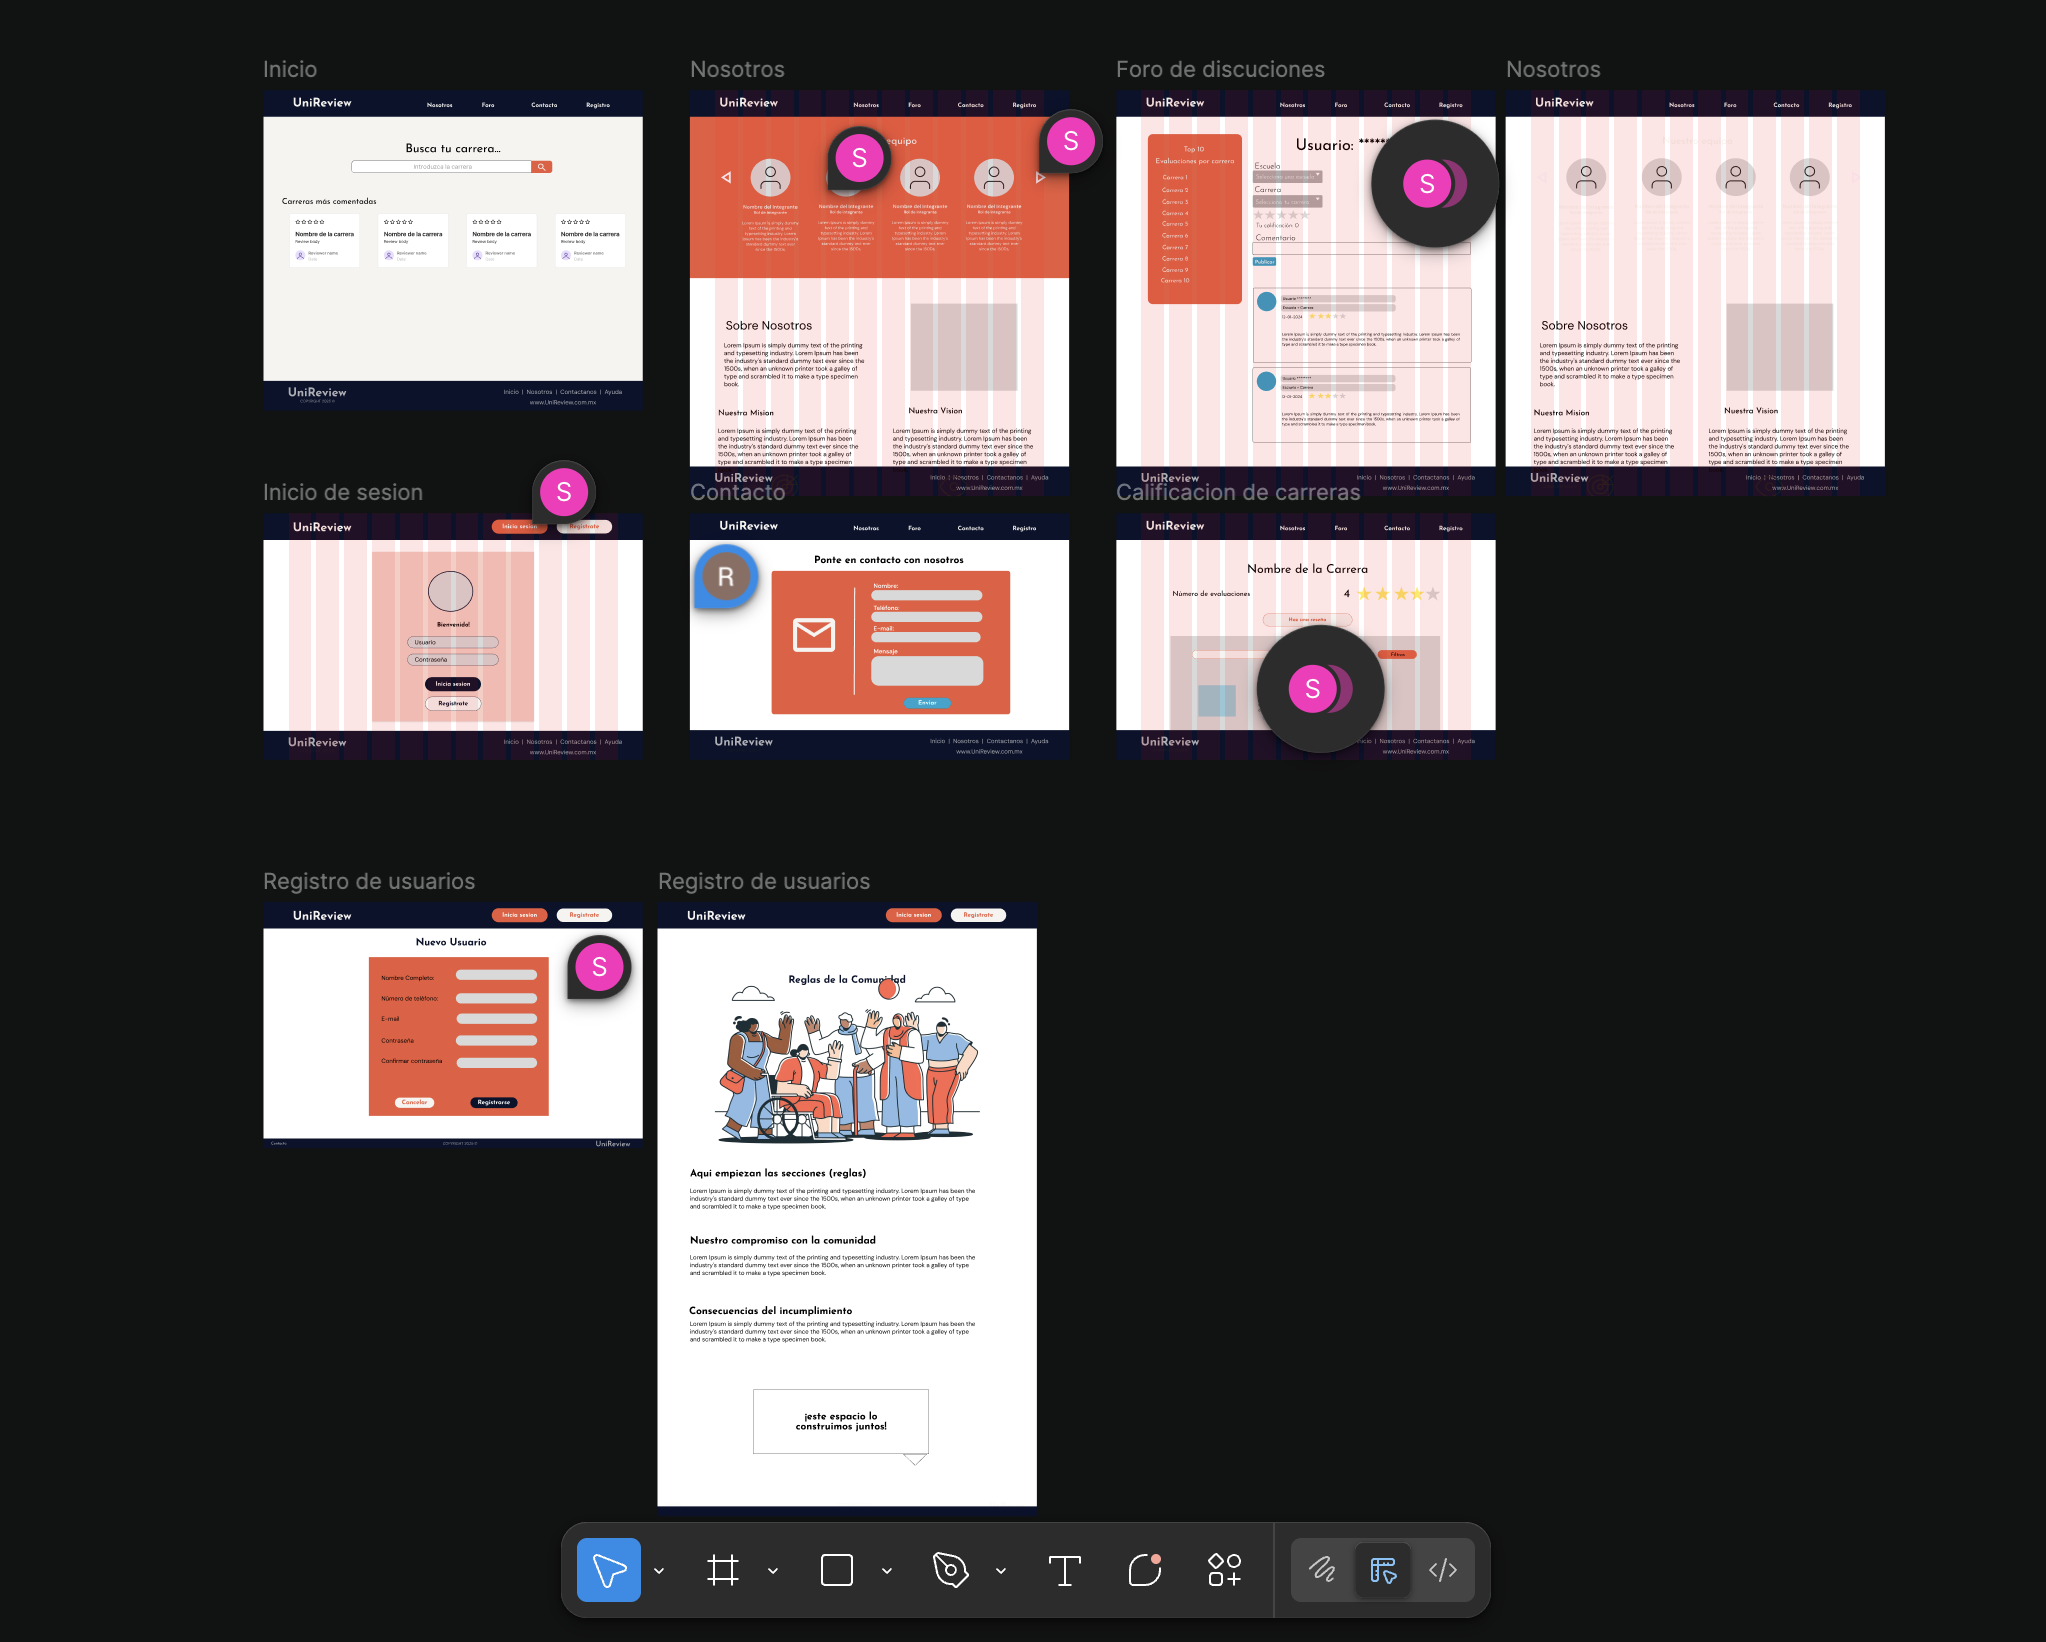Expand Pen tool options arrow
This screenshot has width=2046, height=1642.
click(x=1001, y=1570)
